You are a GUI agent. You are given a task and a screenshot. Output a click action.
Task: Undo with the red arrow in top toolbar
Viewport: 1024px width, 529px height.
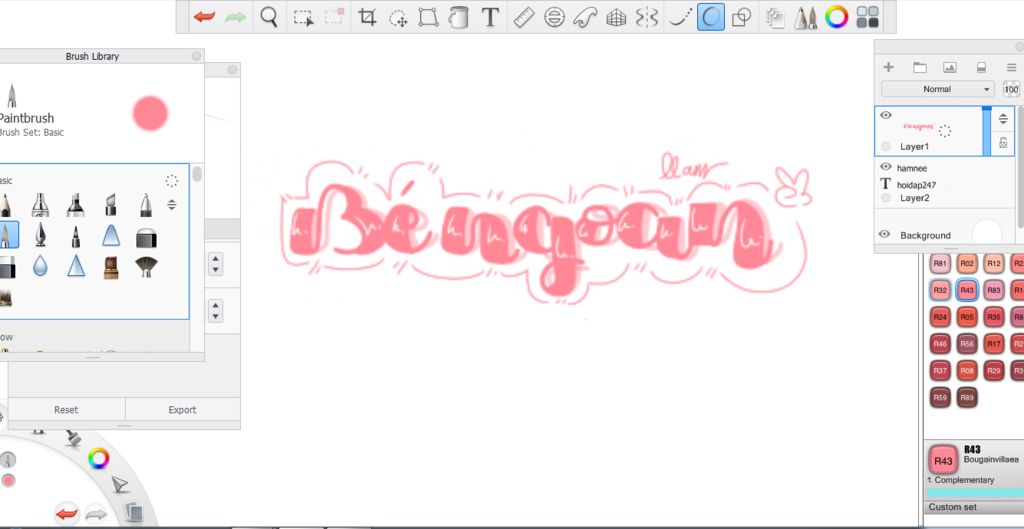coord(204,18)
